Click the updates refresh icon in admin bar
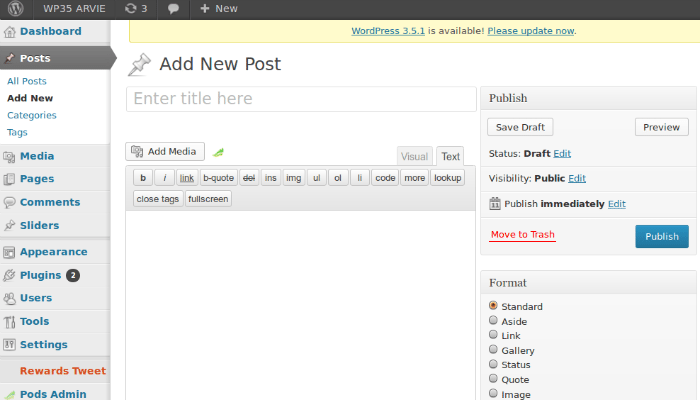Image resolution: width=700 pixels, height=400 pixels. (131, 9)
